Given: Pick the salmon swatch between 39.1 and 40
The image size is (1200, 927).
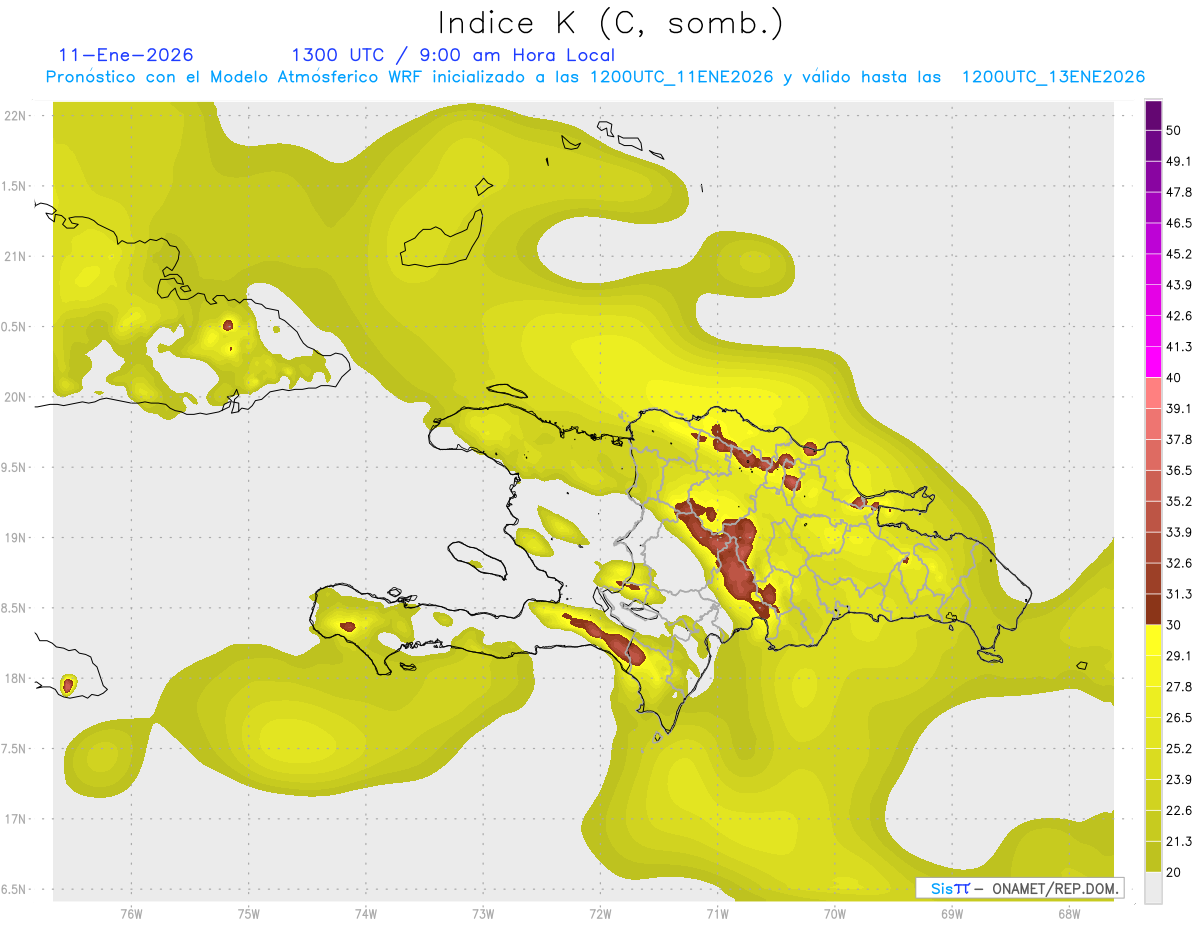Looking at the screenshot, I should (x=1153, y=393).
